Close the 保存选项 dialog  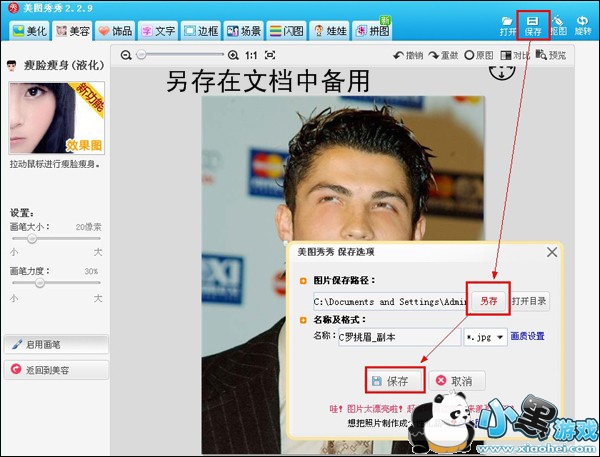(x=552, y=252)
